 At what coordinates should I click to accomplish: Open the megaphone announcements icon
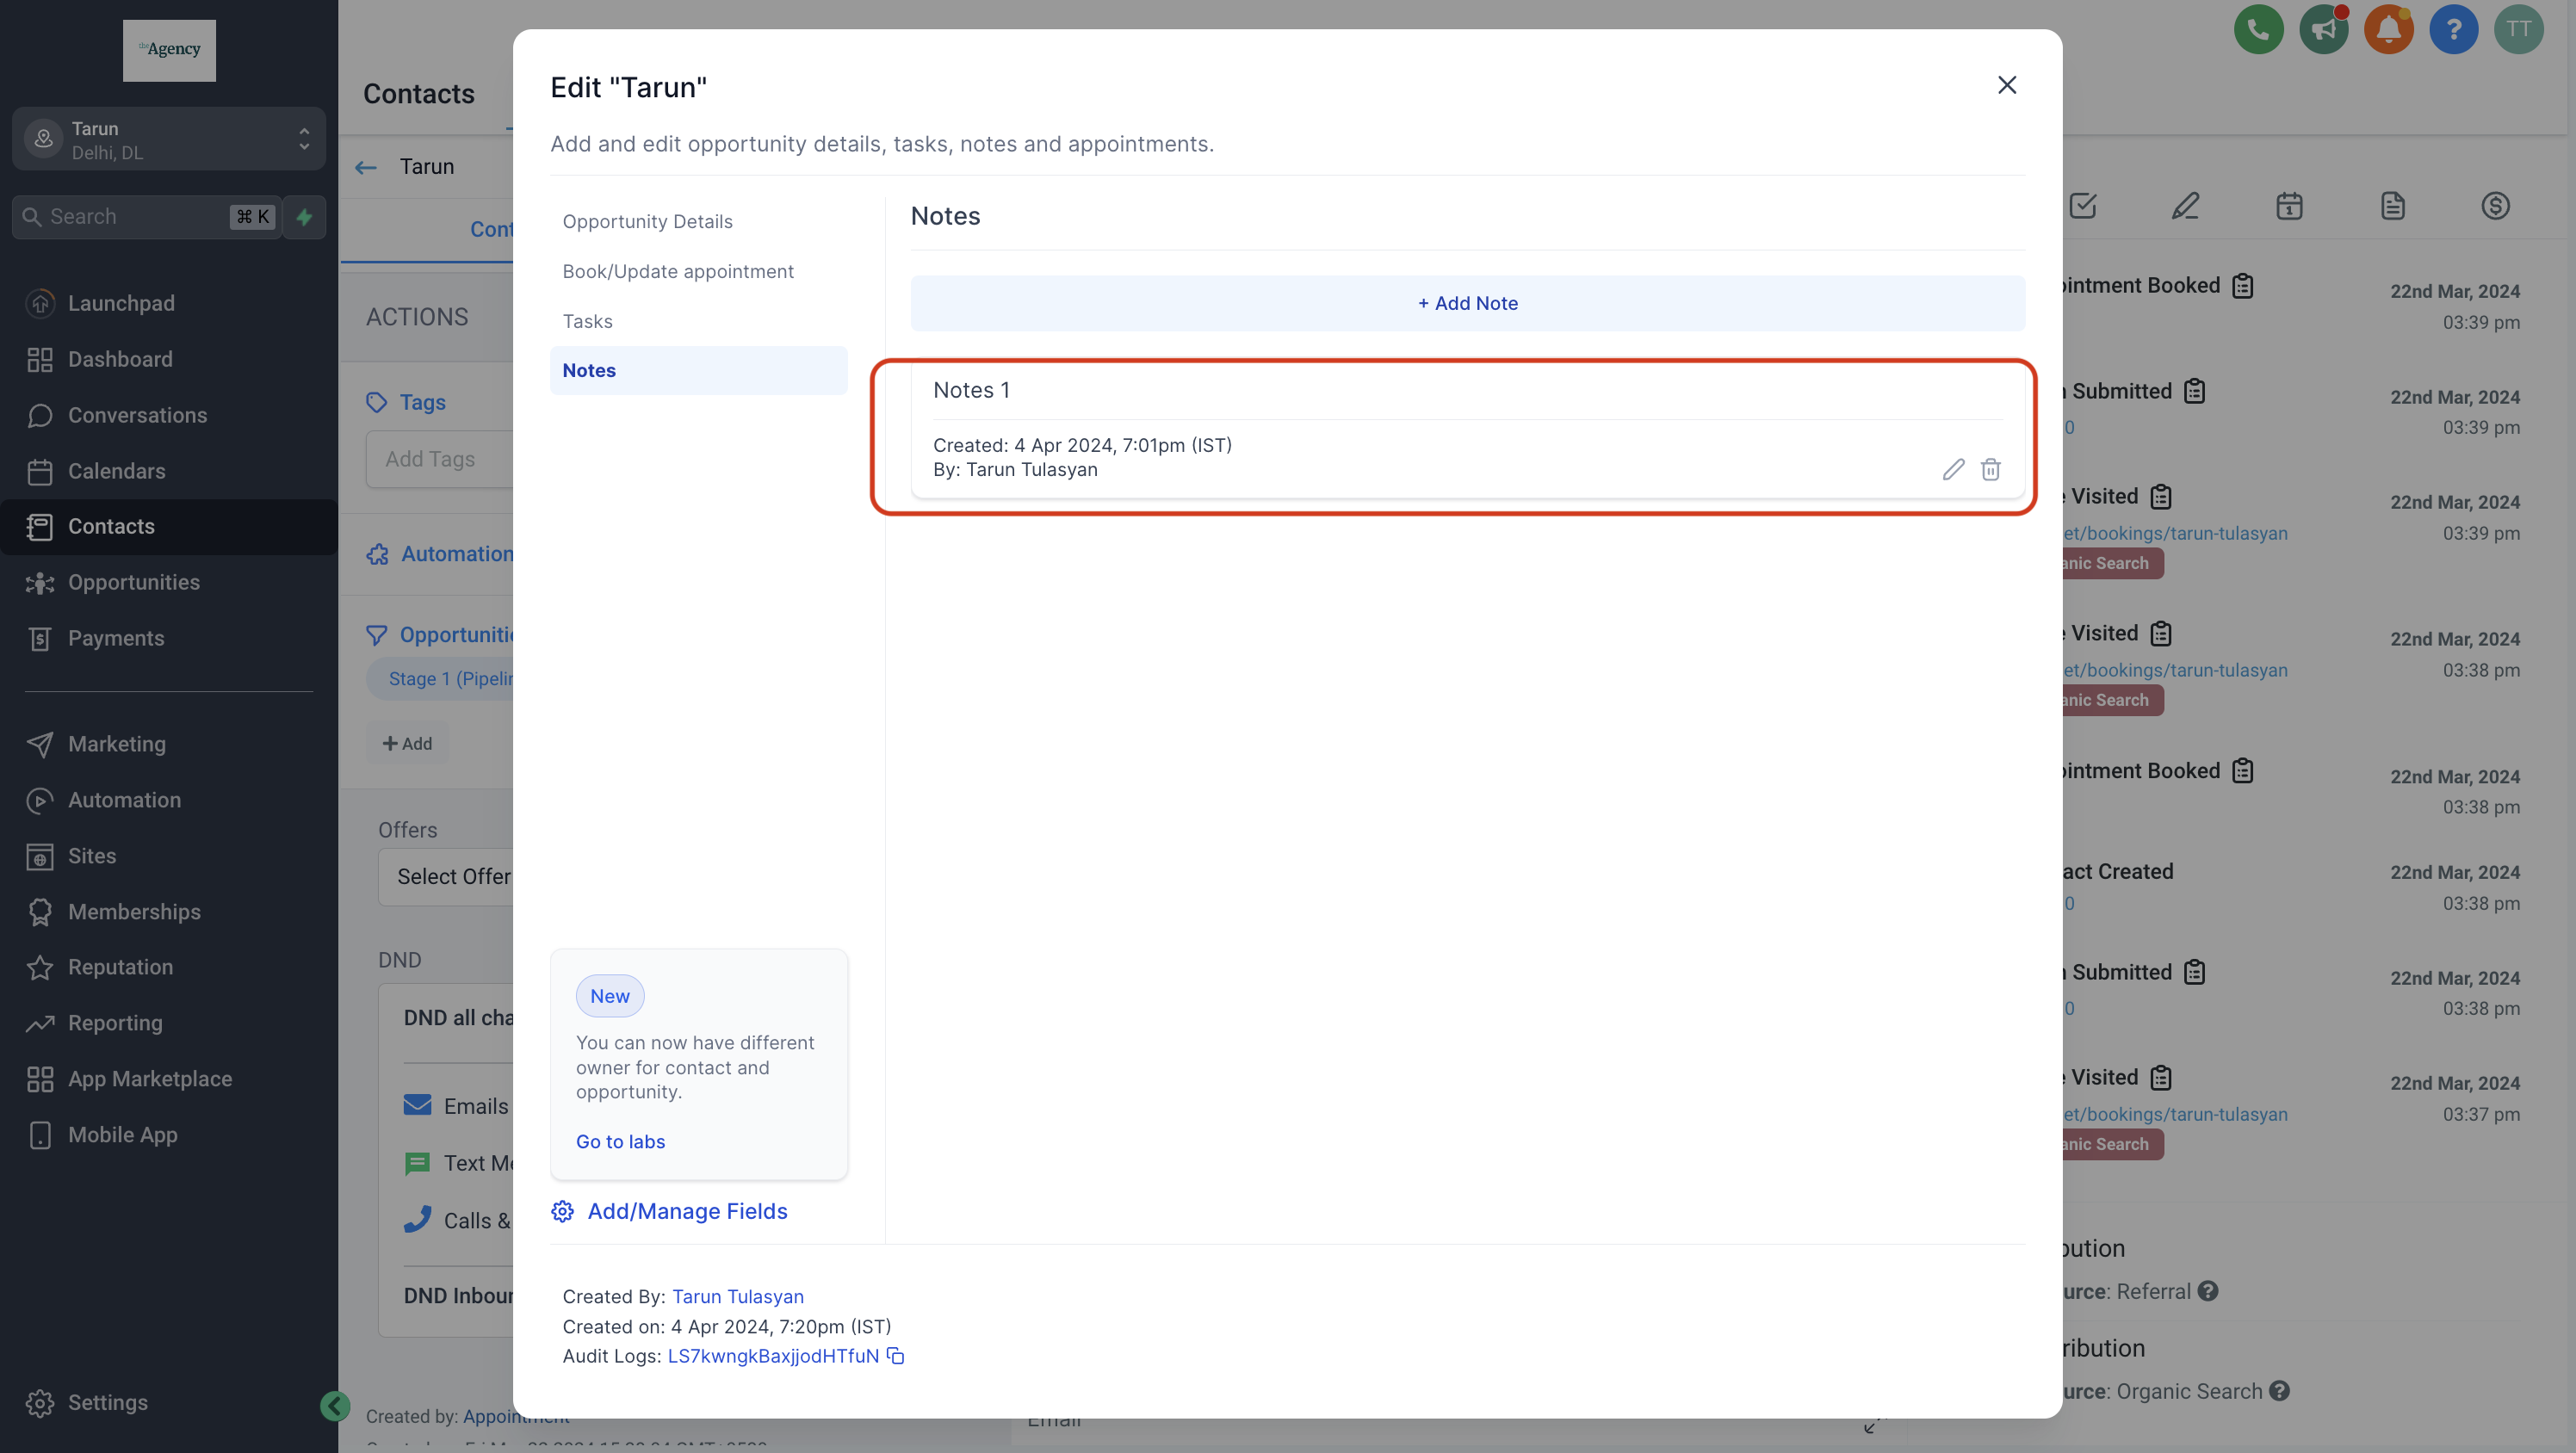(2323, 29)
